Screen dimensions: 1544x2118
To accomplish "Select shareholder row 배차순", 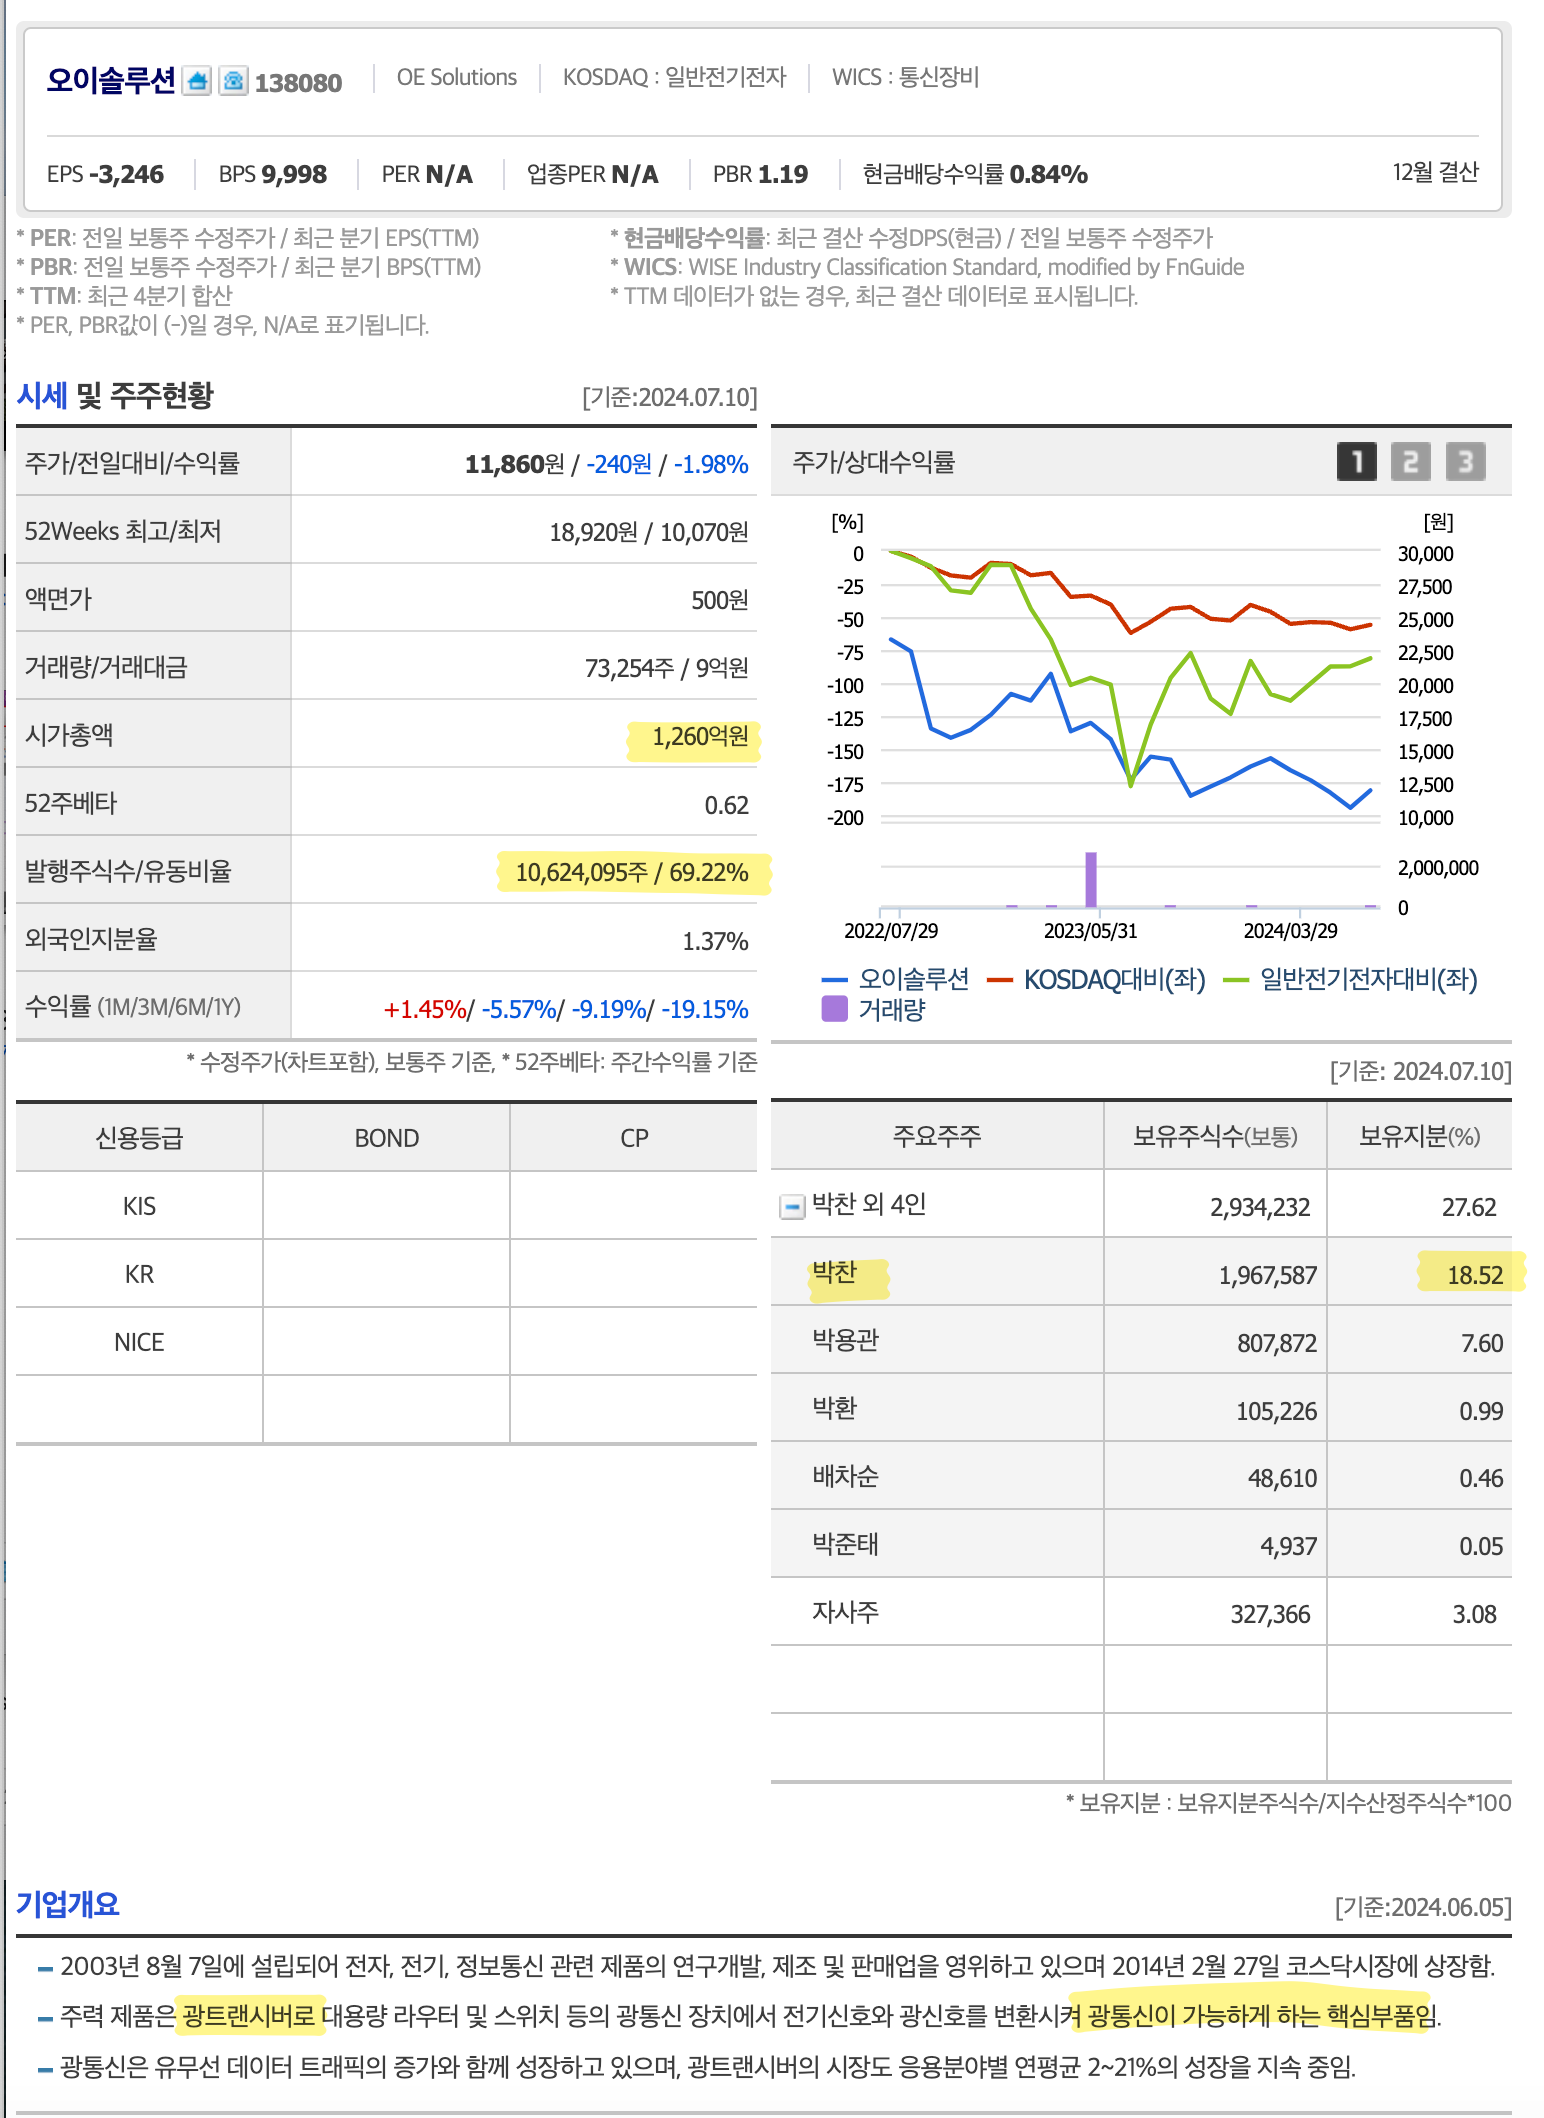I will pyautogui.click(x=1141, y=1476).
